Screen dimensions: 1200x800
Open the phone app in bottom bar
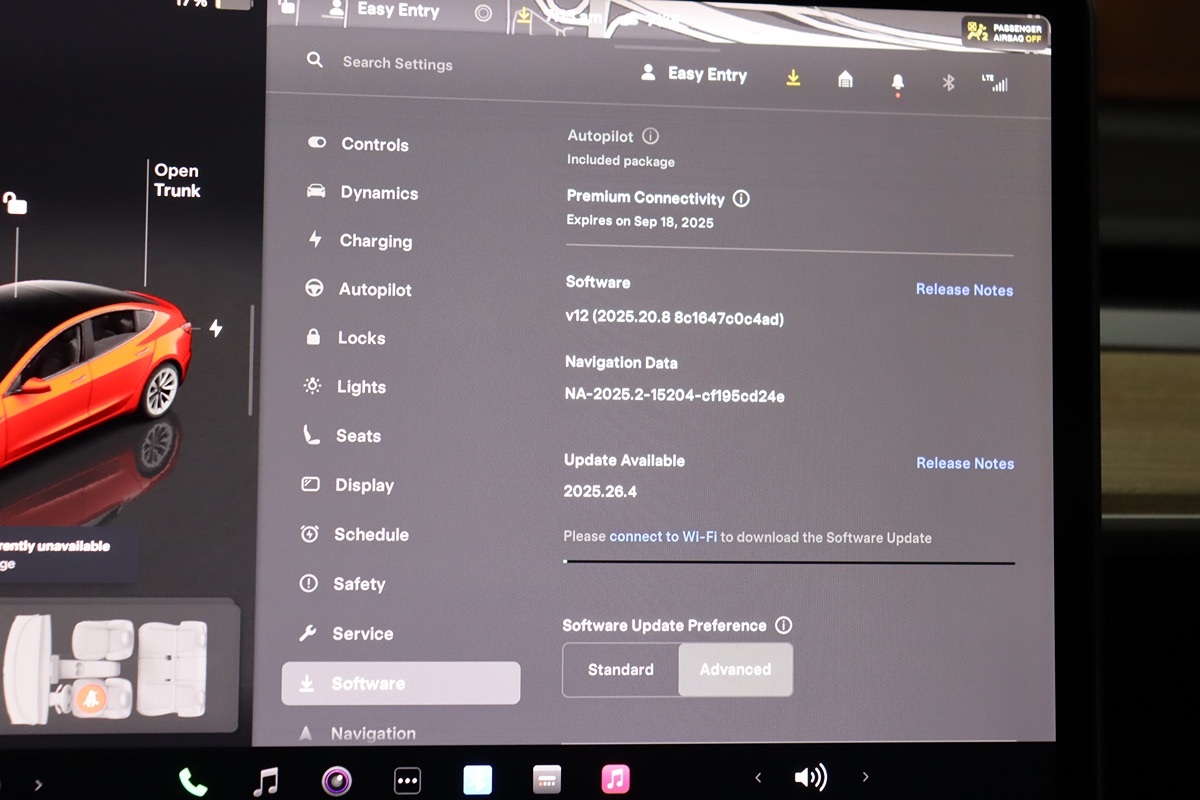tap(191, 780)
